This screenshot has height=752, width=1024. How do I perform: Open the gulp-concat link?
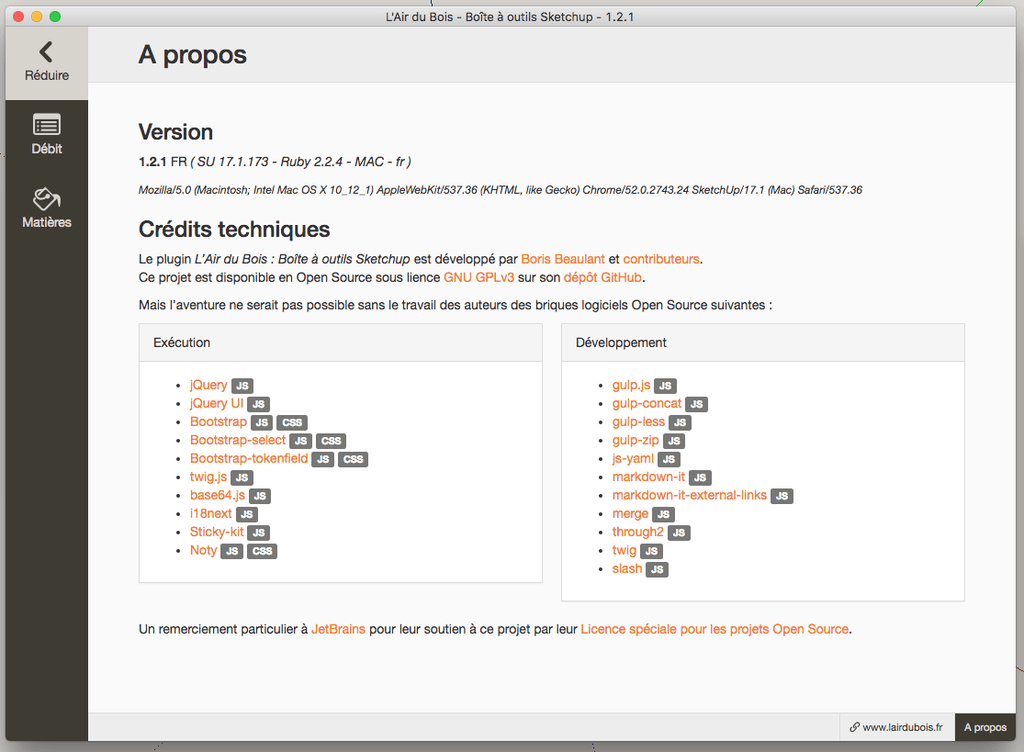click(x=647, y=403)
